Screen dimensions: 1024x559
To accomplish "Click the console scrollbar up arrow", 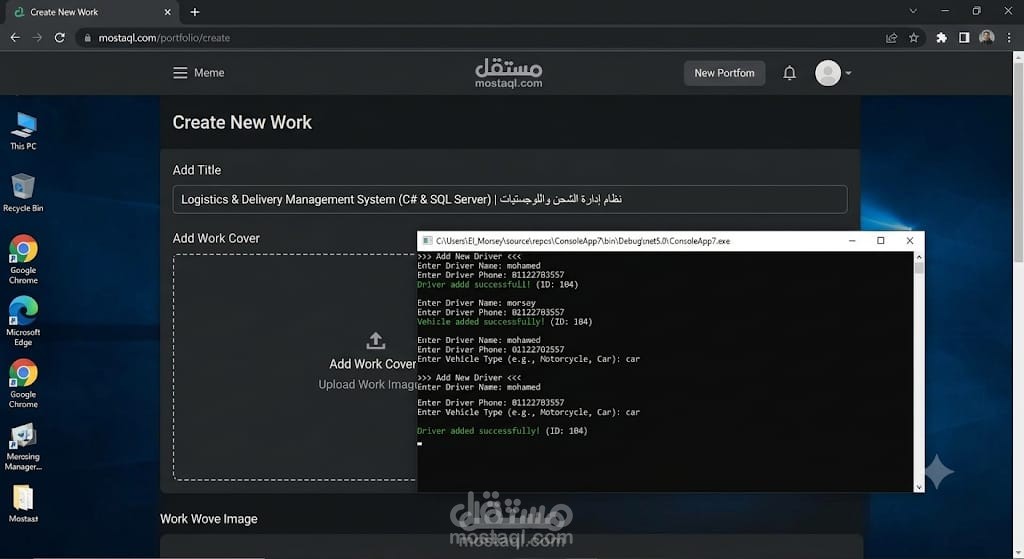I will click(x=918, y=257).
